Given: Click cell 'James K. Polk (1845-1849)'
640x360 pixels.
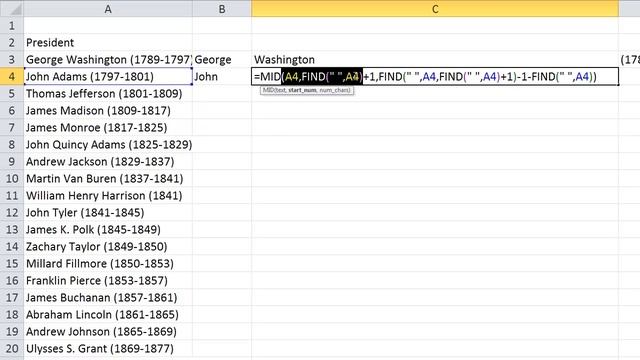Looking at the screenshot, I should [108, 230].
